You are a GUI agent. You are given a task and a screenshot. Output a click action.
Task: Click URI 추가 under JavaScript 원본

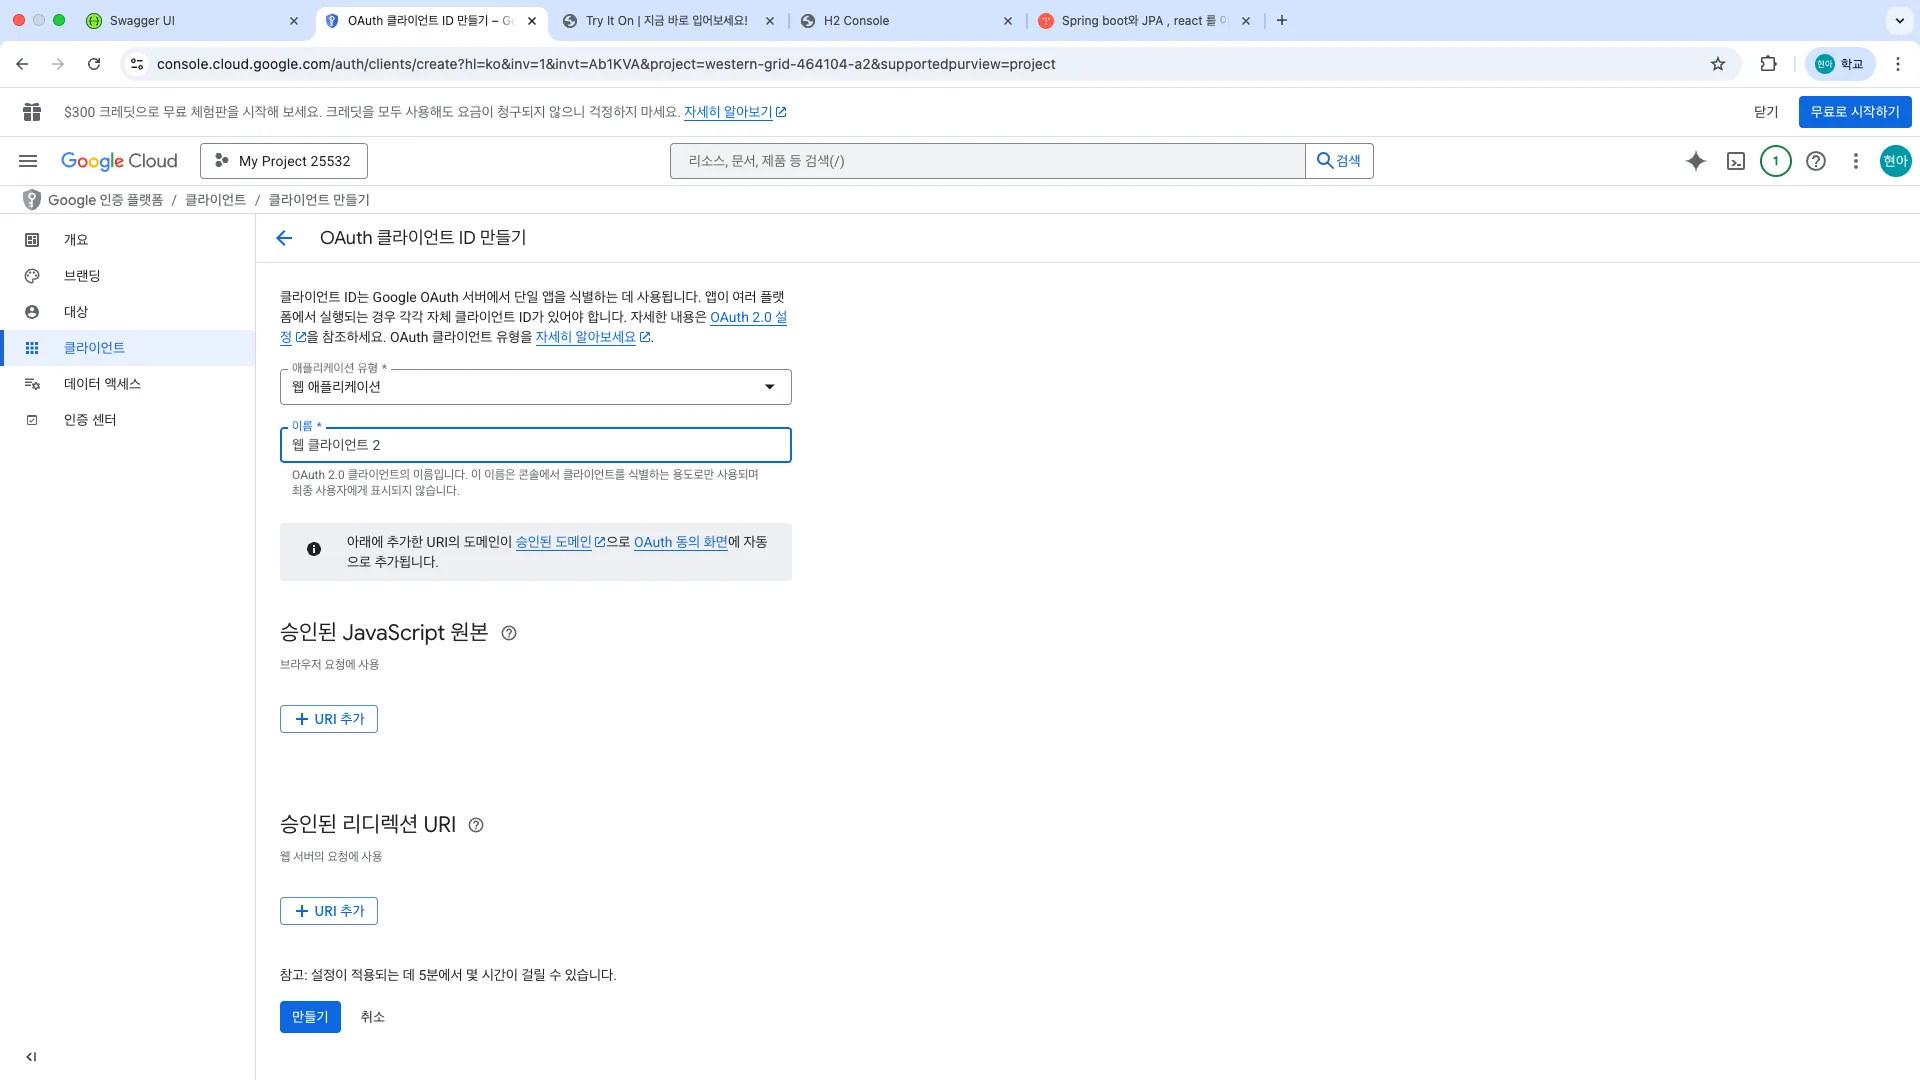click(329, 719)
